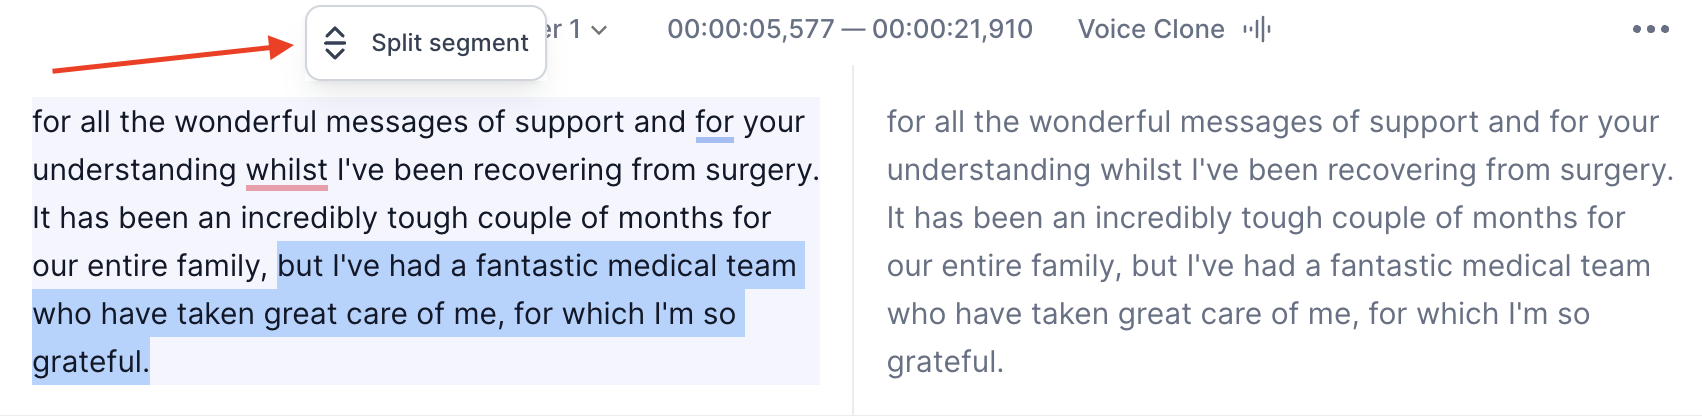
Task: Click the waveform icon beside Voice Clone
Action: [x=1257, y=29]
